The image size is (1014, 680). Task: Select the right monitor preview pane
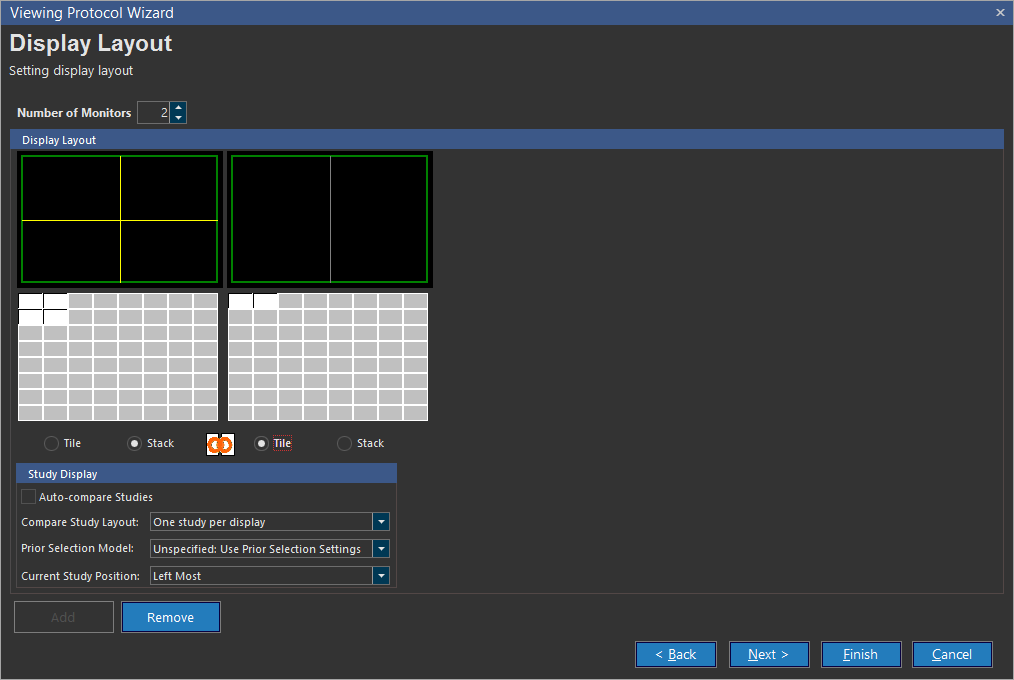click(x=329, y=220)
